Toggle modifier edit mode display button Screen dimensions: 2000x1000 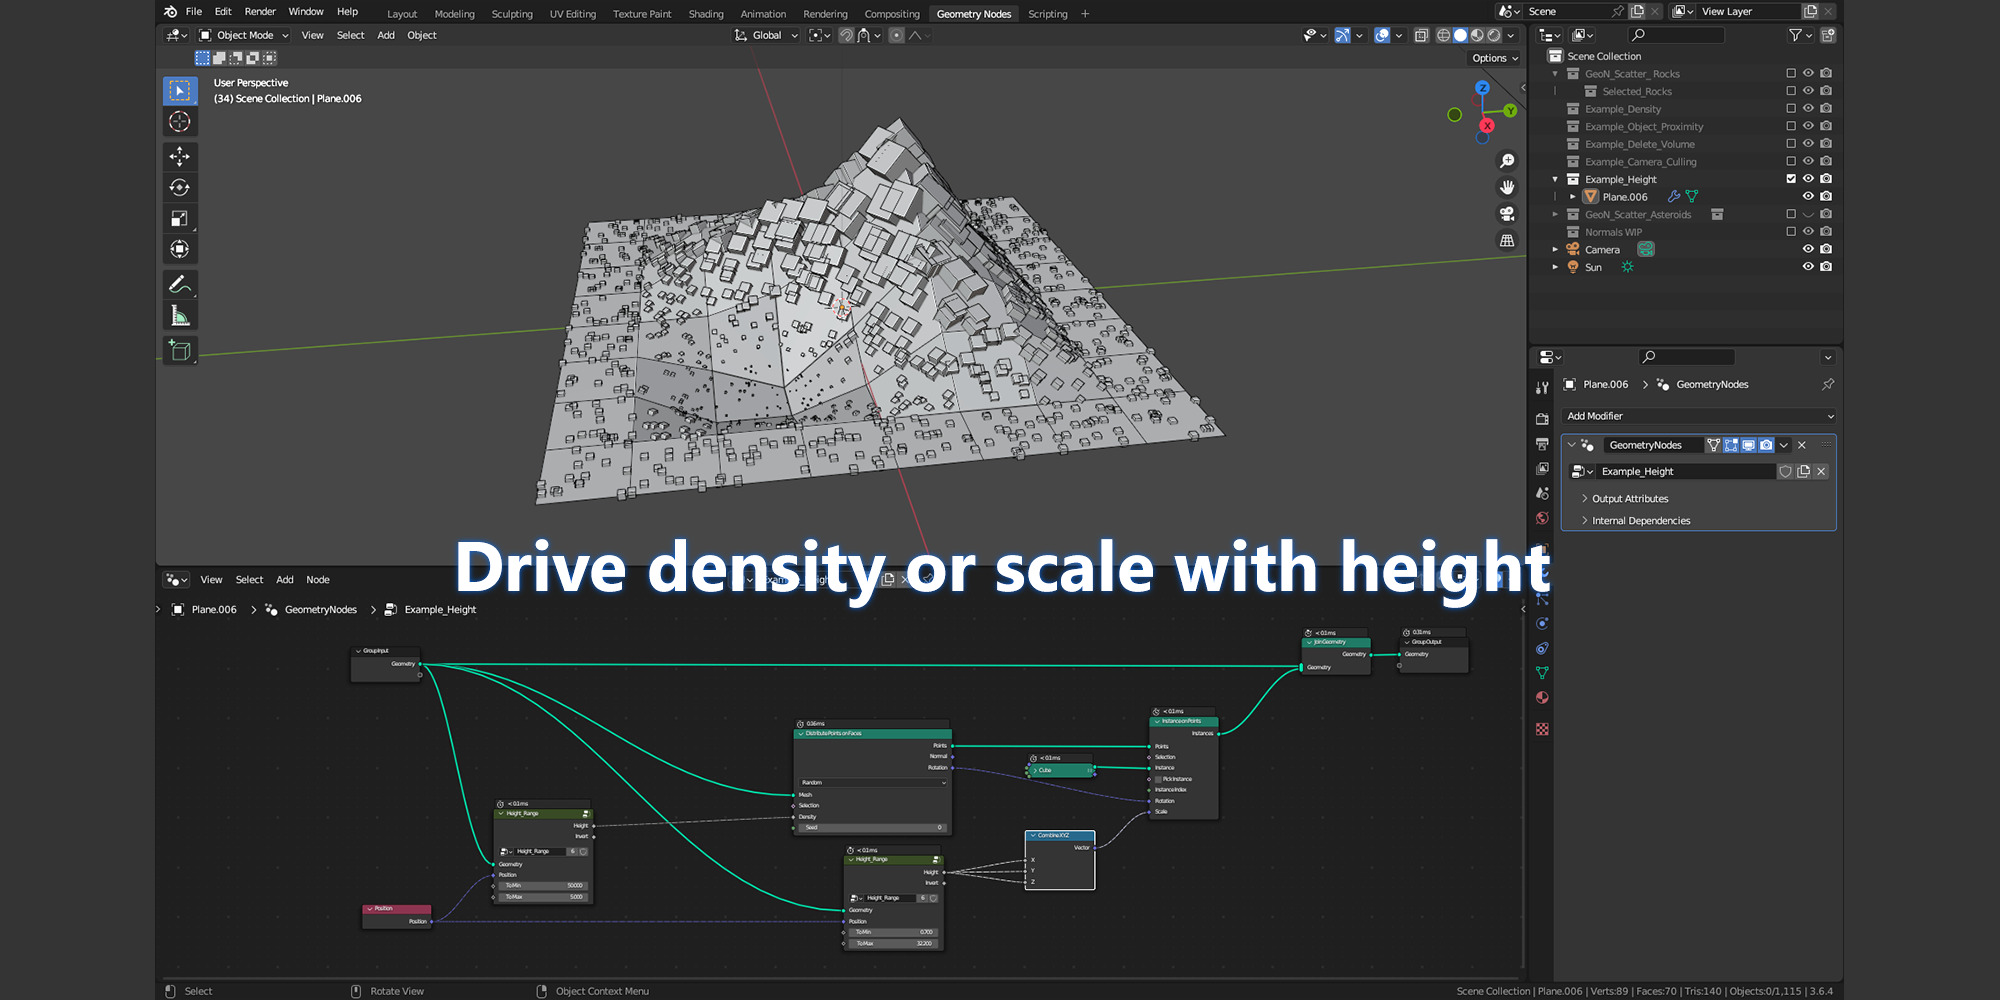[x=1731, y=445]
